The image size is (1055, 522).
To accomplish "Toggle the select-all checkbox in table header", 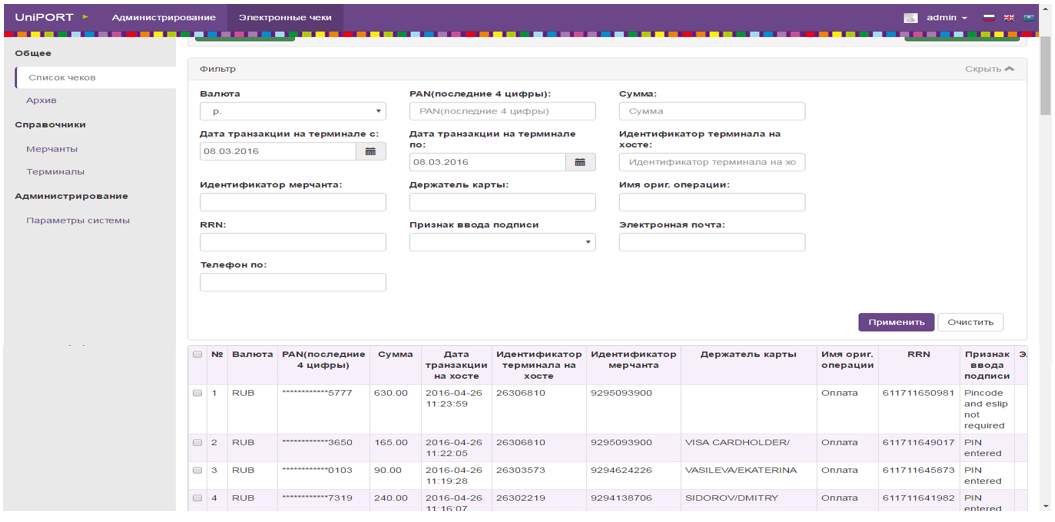I will pos(197,355).
